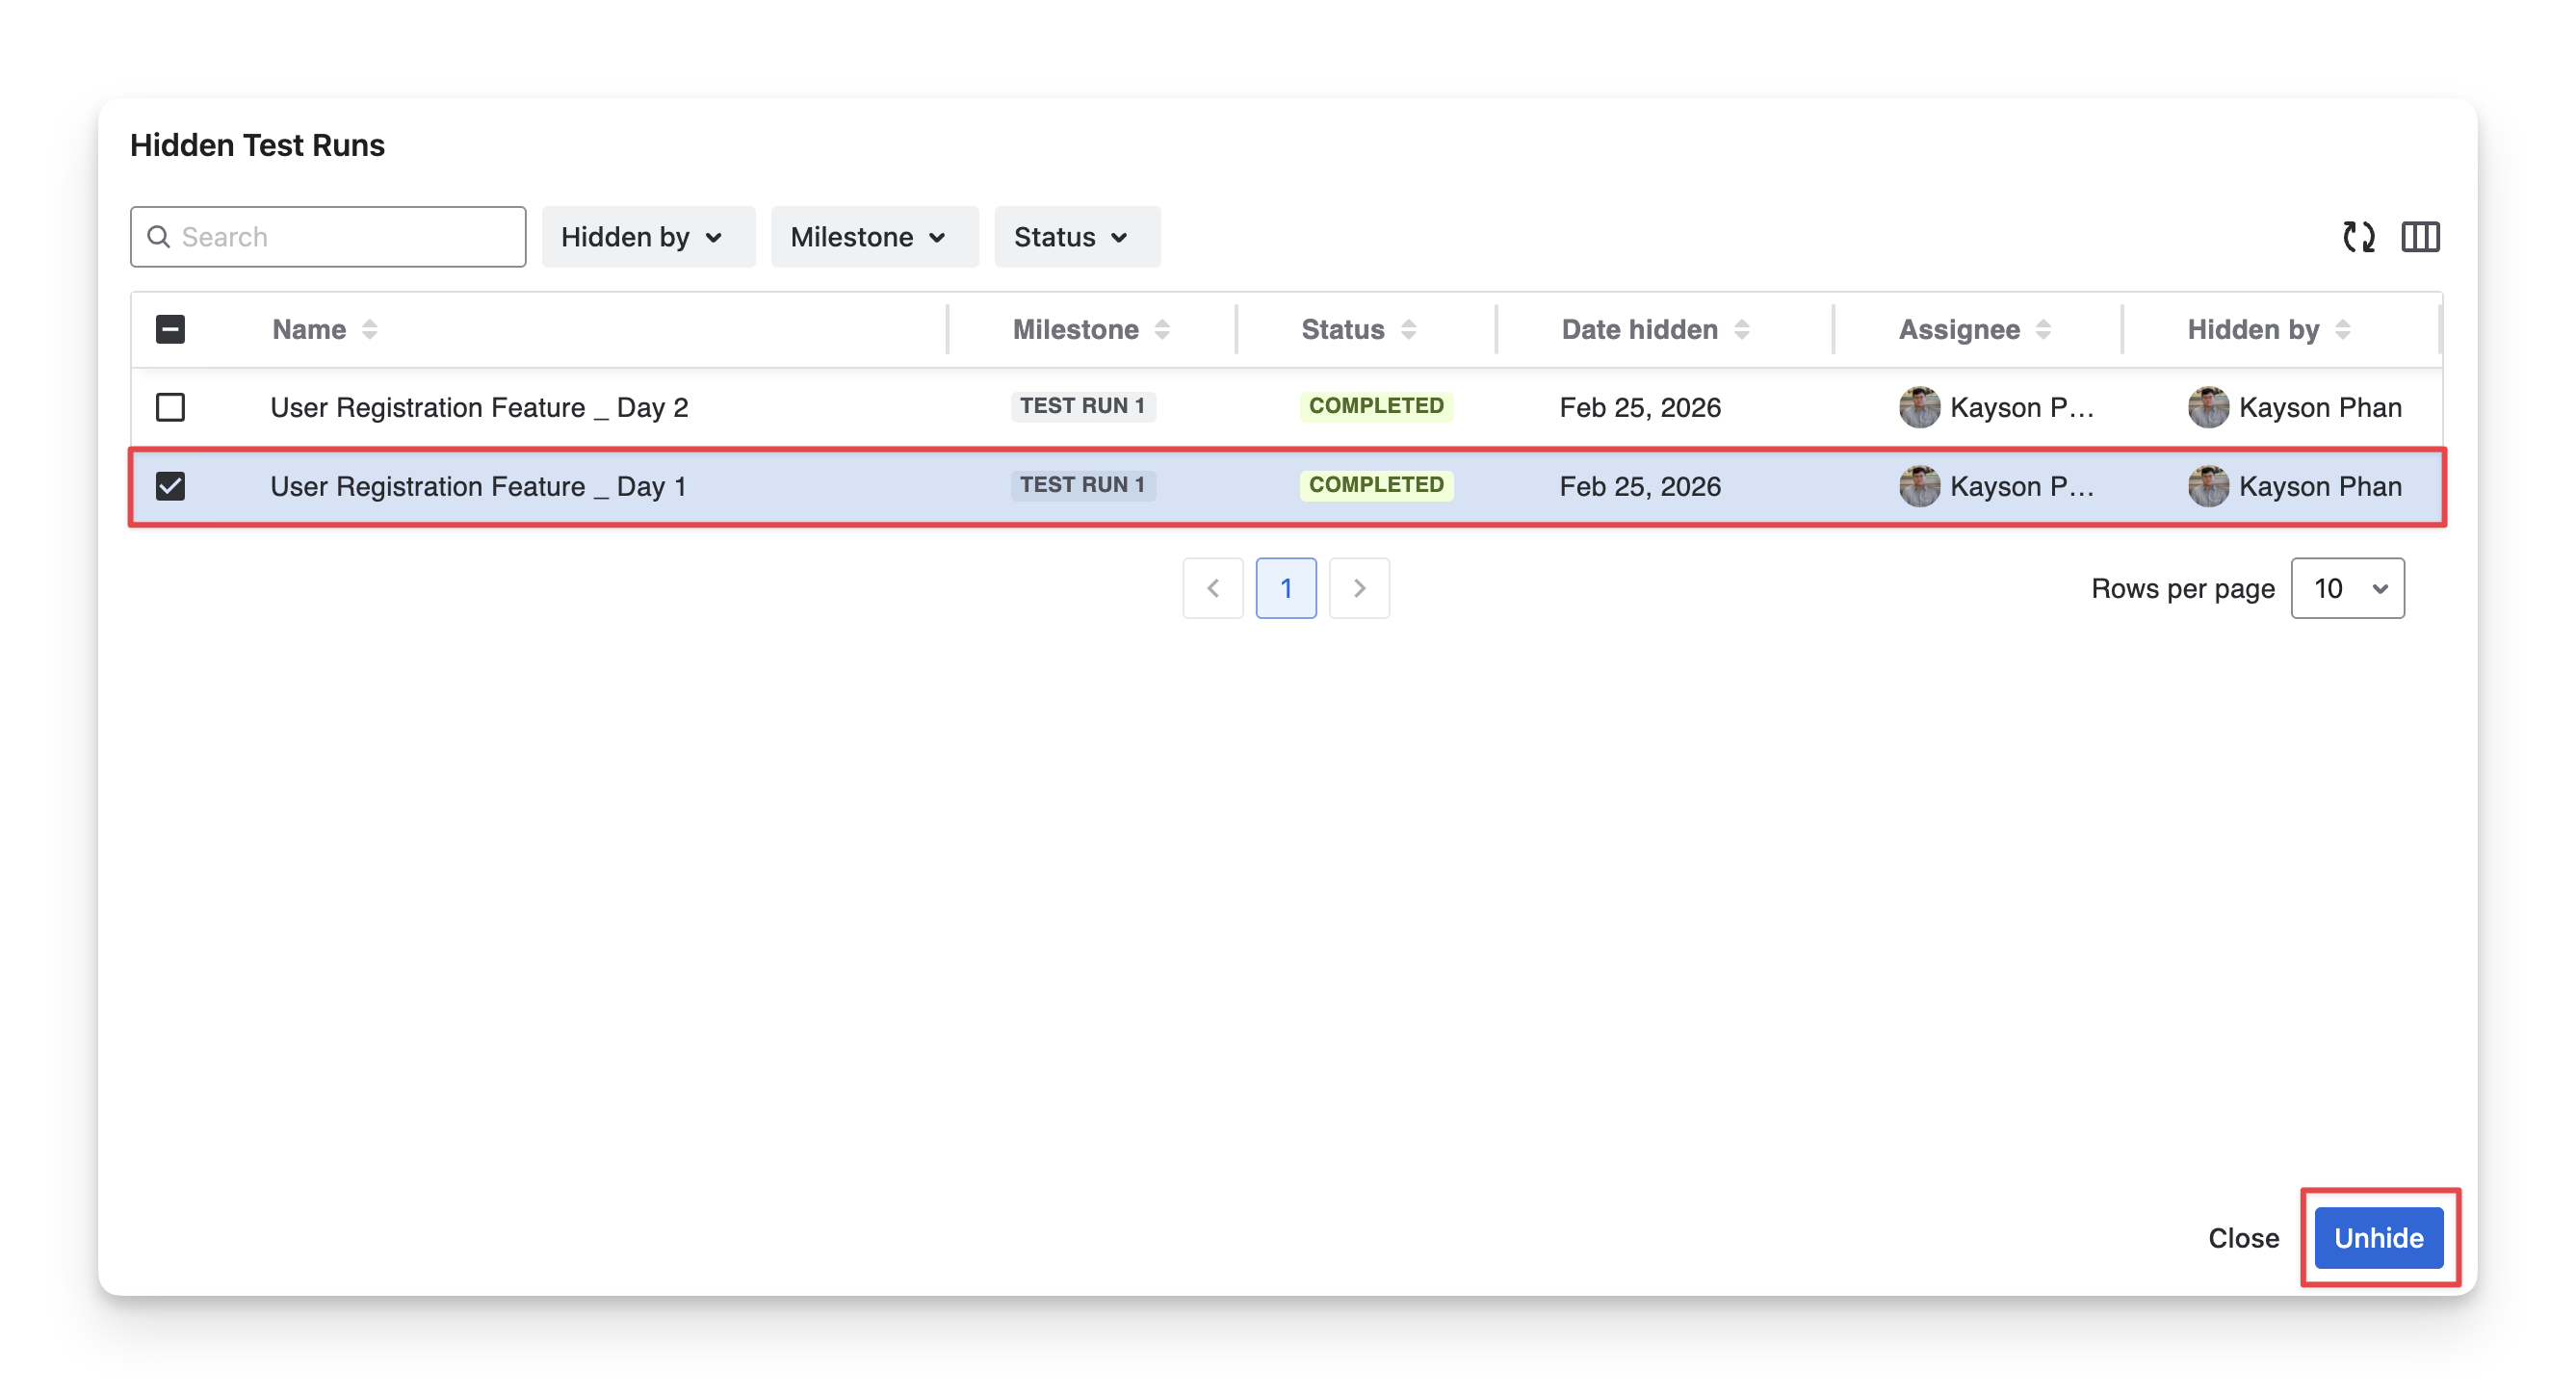Open the Rows per page selector
2576x1394 pixels.
pyautogui.click(x=2347, y=588)
